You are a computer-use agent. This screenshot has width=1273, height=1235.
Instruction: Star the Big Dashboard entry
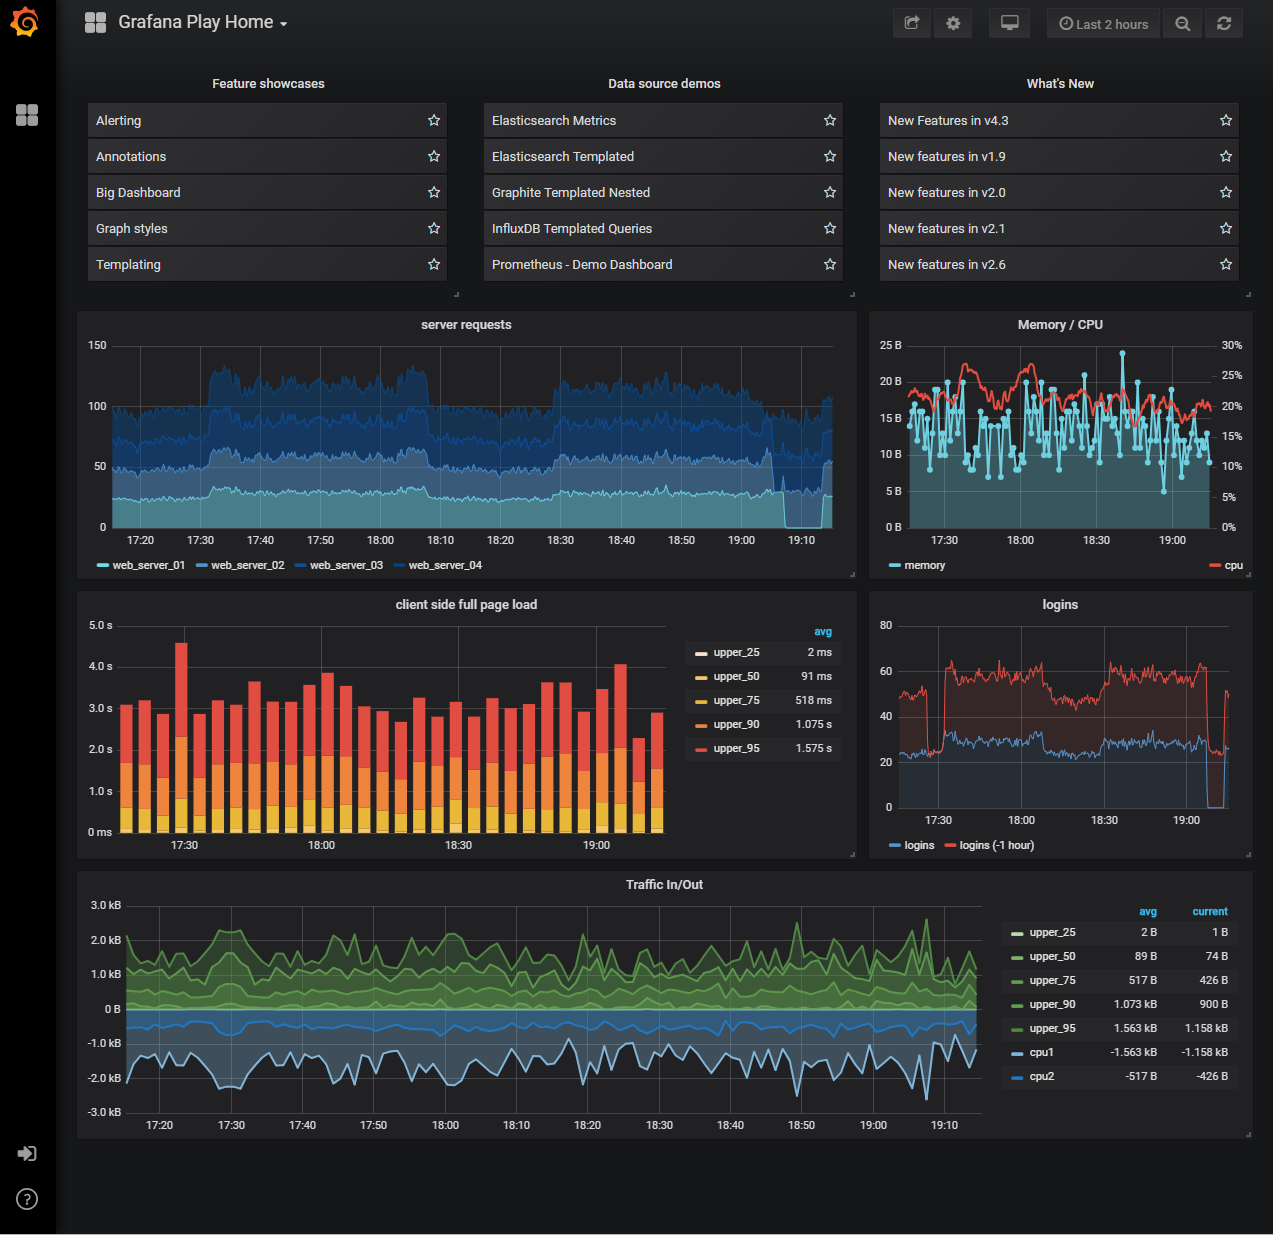(x=434, y=192)
